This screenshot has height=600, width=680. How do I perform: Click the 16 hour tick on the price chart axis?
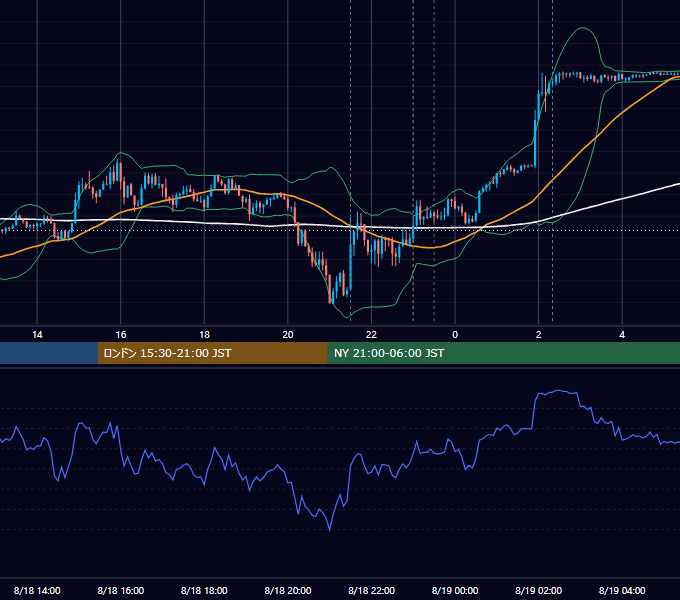click(121, 335)
